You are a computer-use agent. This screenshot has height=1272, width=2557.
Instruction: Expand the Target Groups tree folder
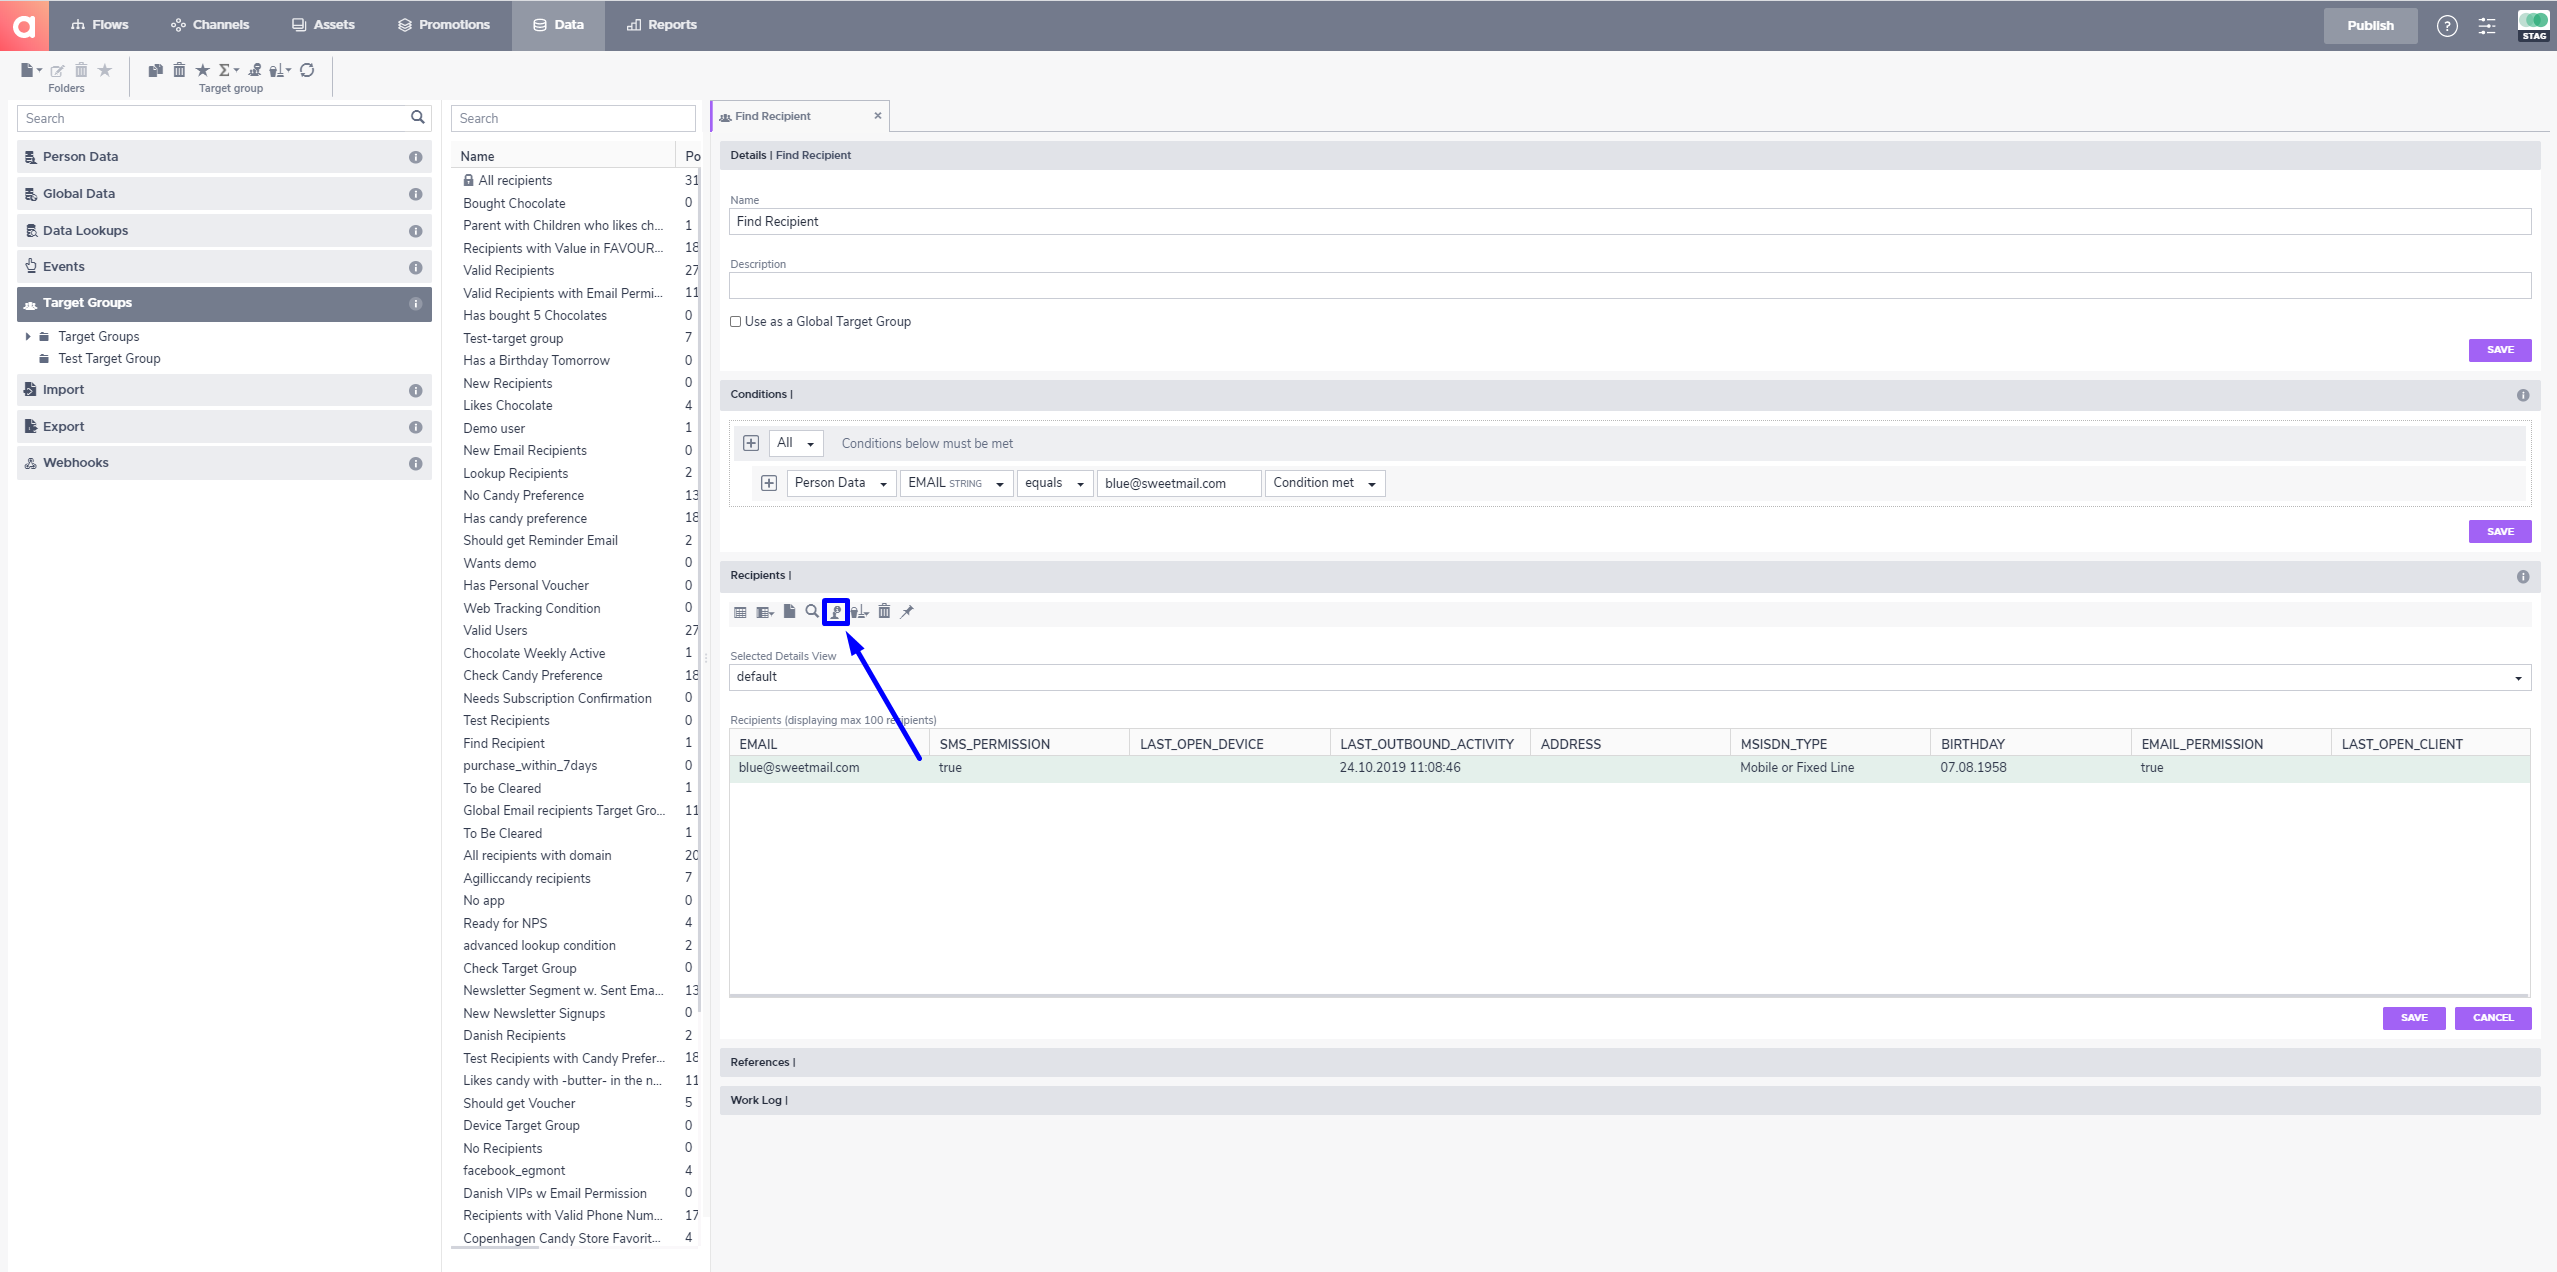coord(28,337)
